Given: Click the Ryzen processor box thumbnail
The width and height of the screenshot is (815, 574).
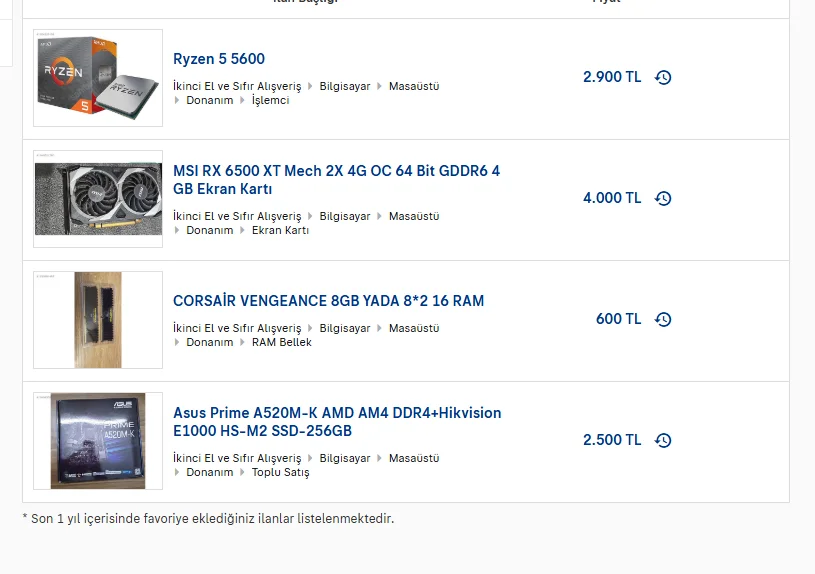Looking at the screenshot, I should (97, 78).
